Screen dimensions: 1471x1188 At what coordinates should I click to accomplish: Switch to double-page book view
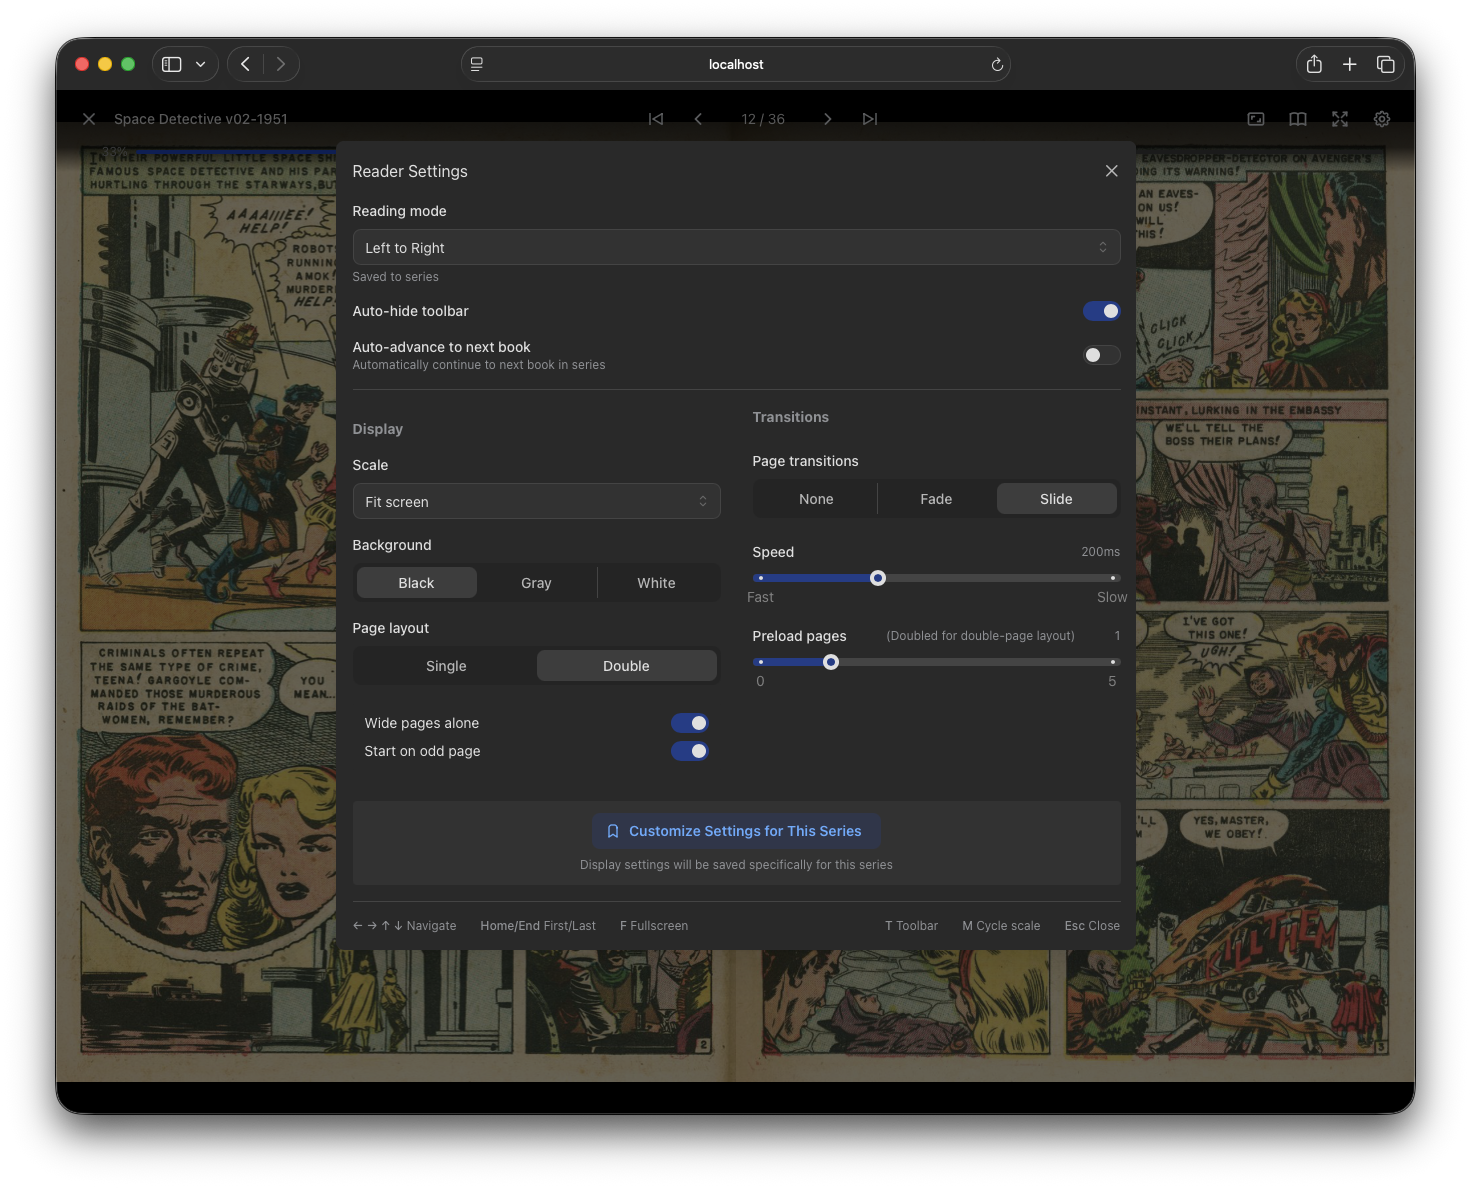click(1297, 119)
